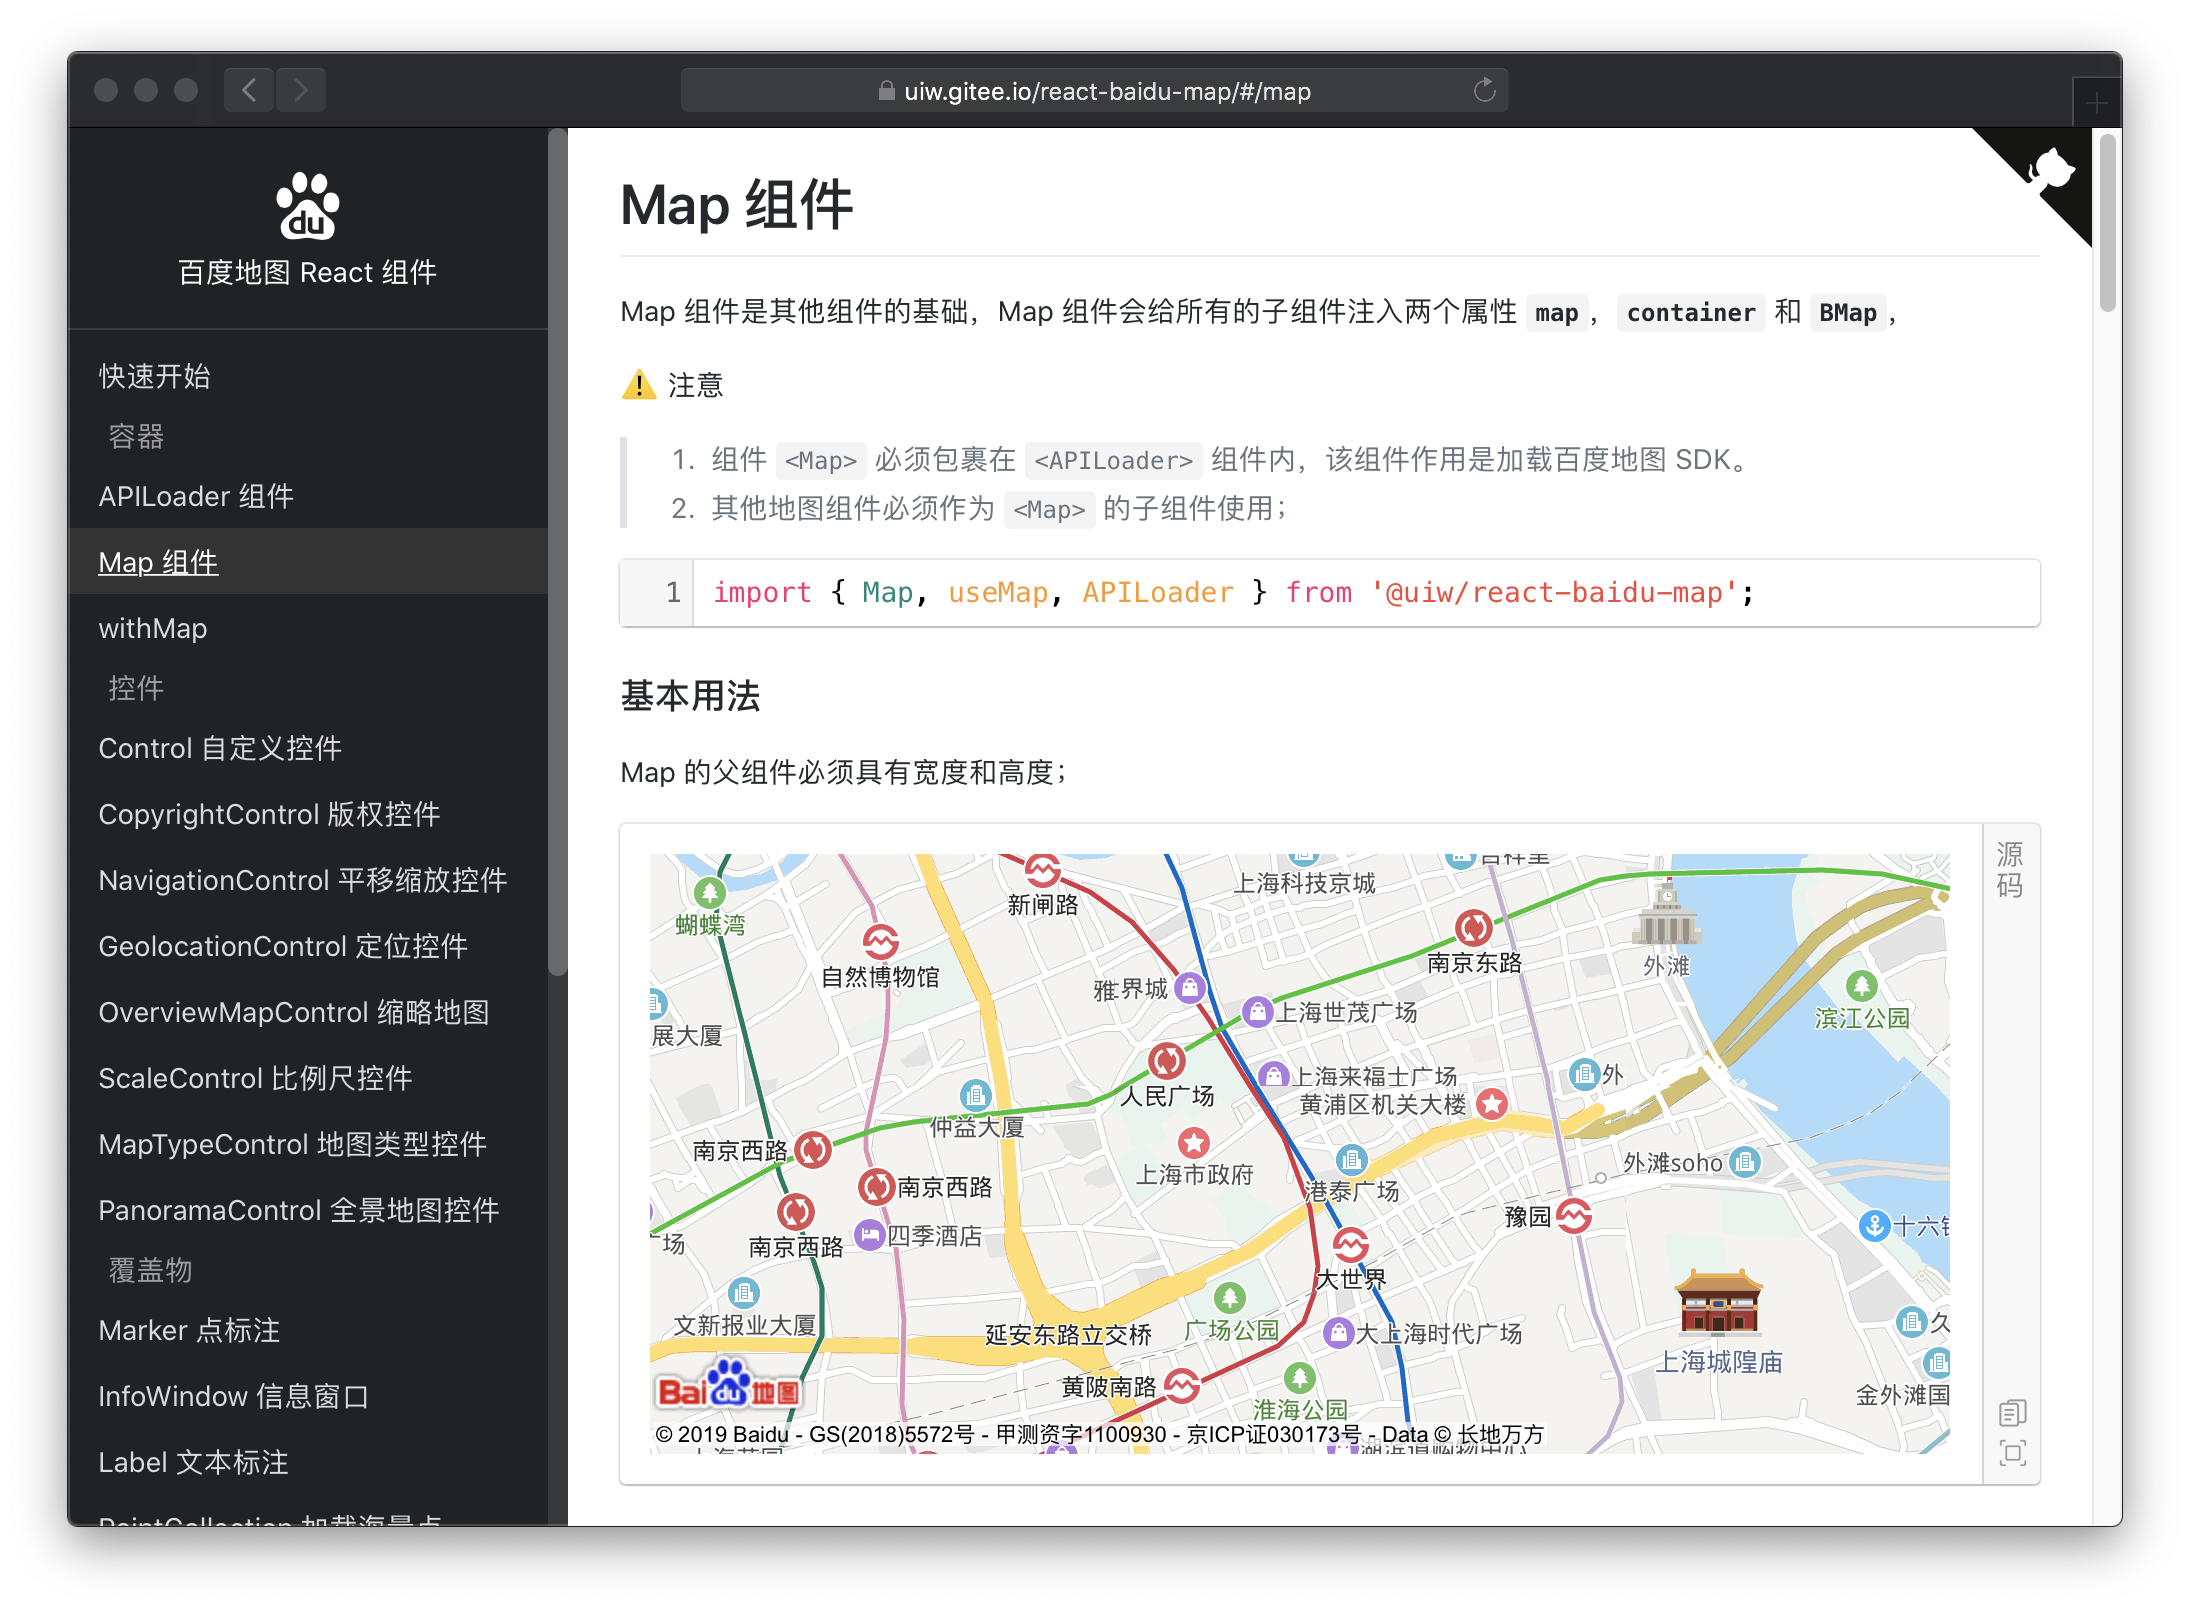
Task: Click the Baidu map logo on map
Action: point(728,1386)
